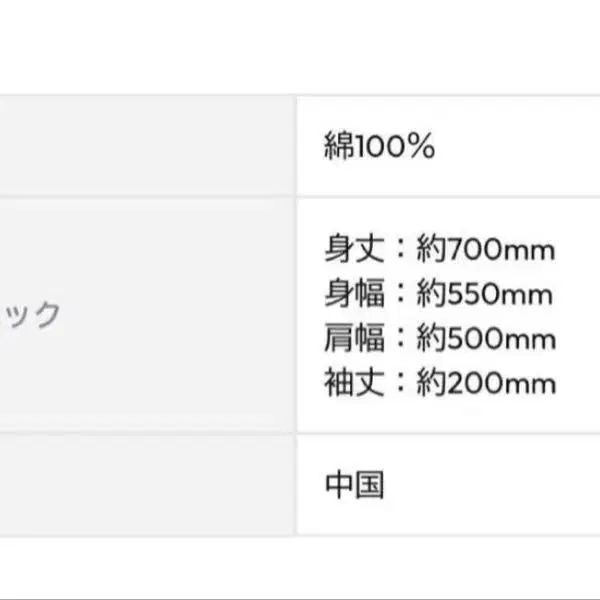Select the 身幅 body width label

(x=354, y=293)
